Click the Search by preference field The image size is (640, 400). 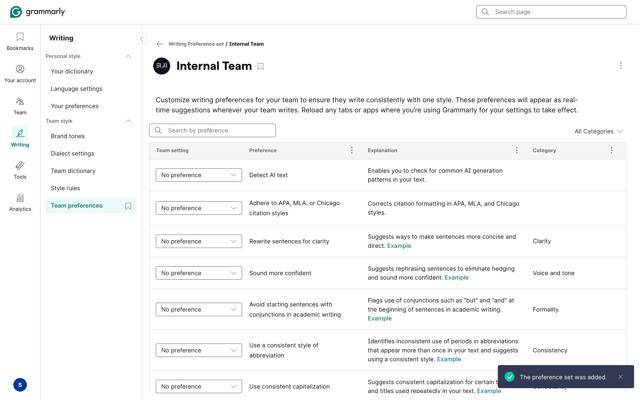[212, 131]
